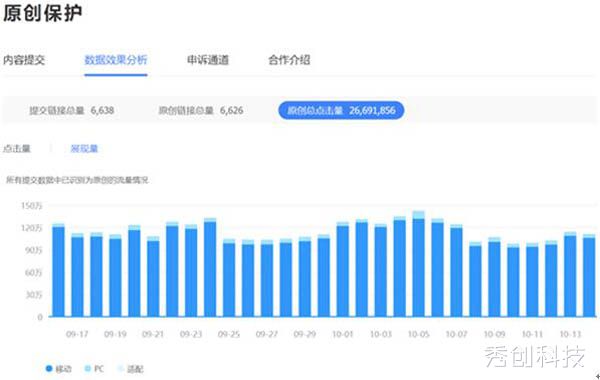Select the bar for 09-27

pos(267,278)
